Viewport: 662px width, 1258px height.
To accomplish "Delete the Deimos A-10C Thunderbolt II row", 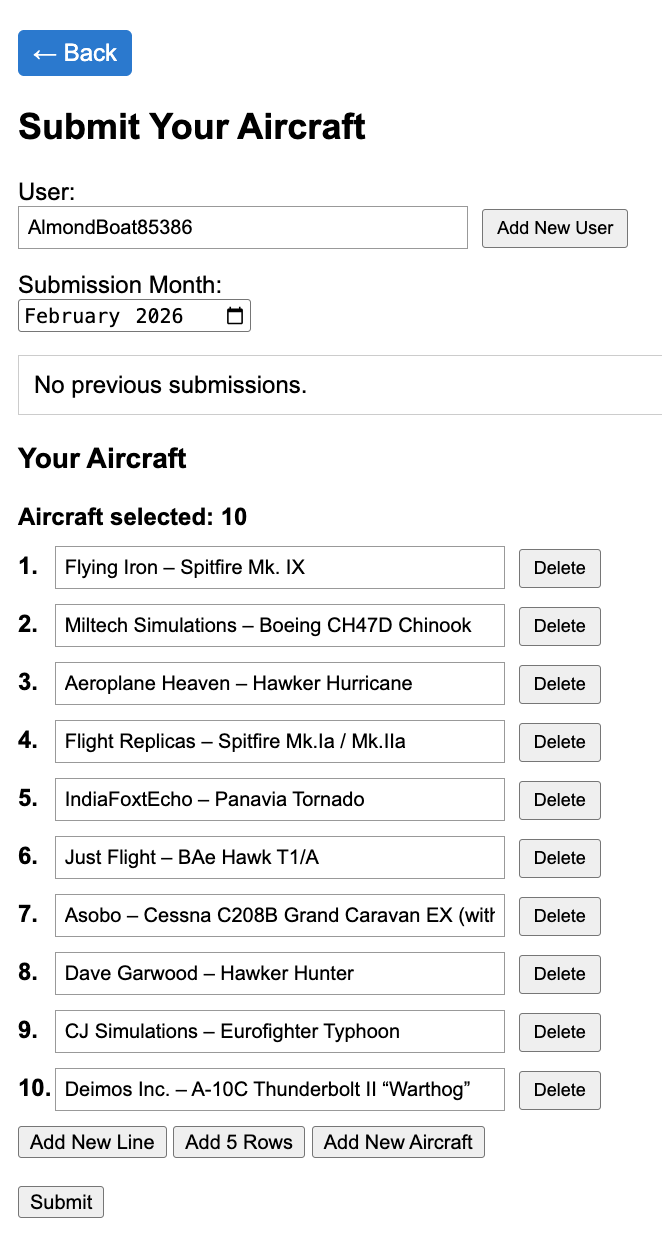I will [x=559, y=1090].
